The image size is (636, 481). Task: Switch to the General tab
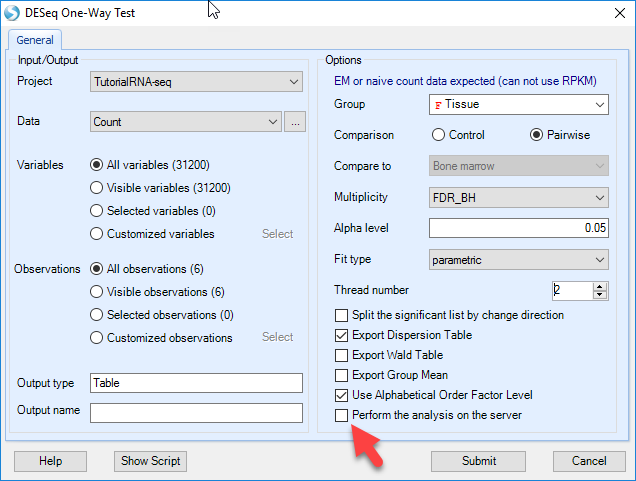(x=35, y=40)
